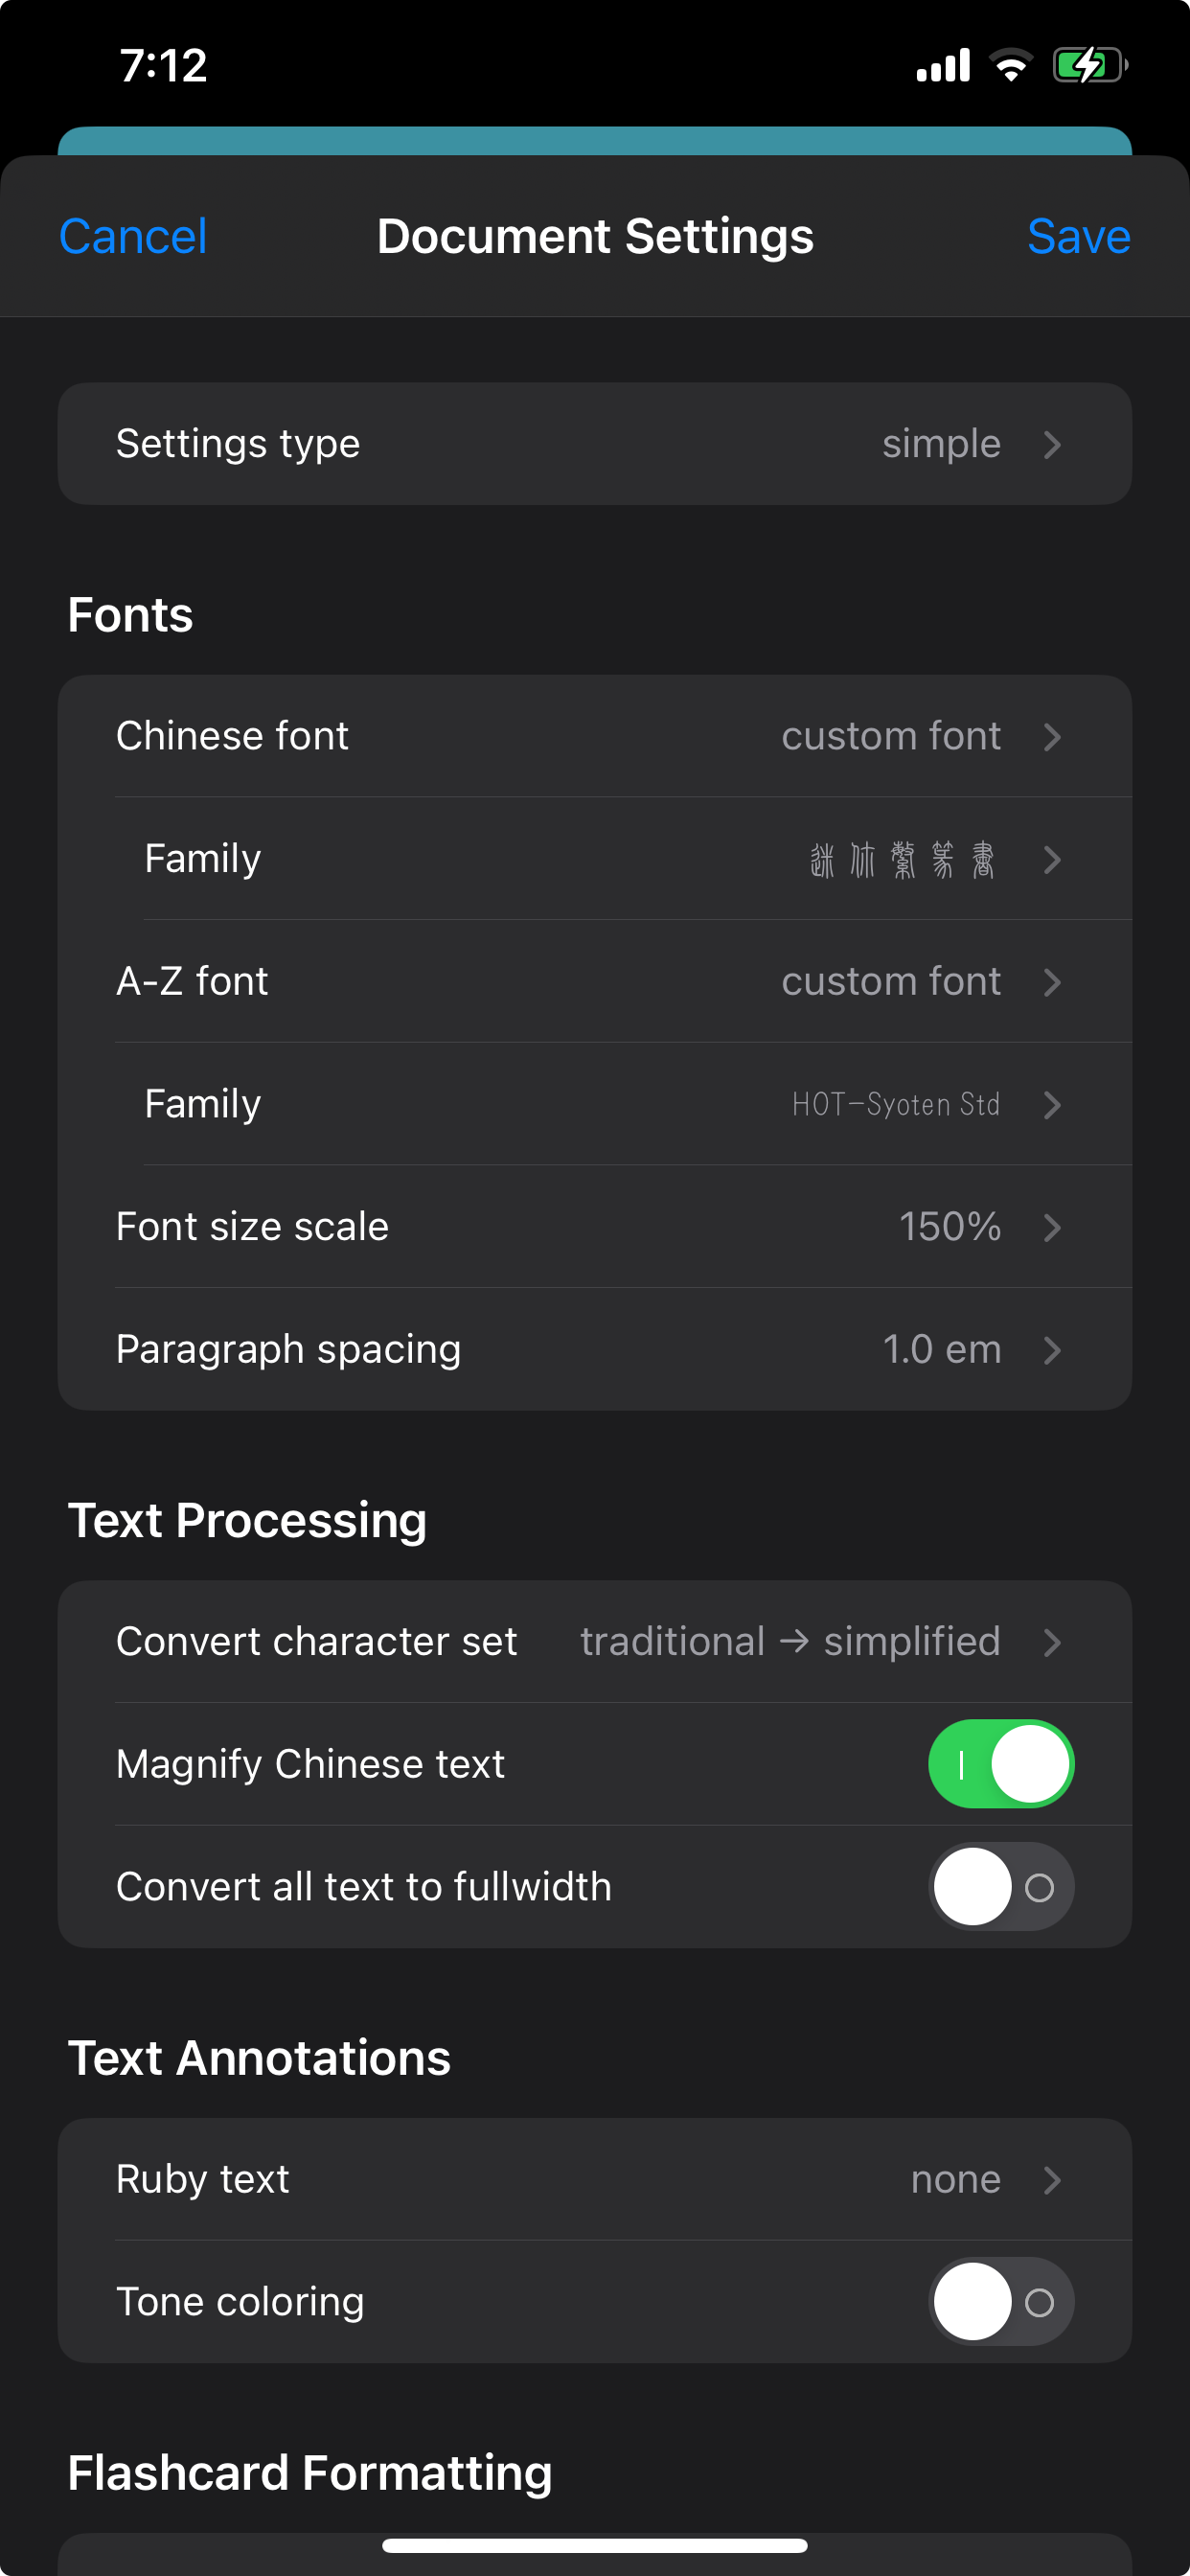Cancel the Document Settings changes
1190x2576 pixels.
[133, 237]
